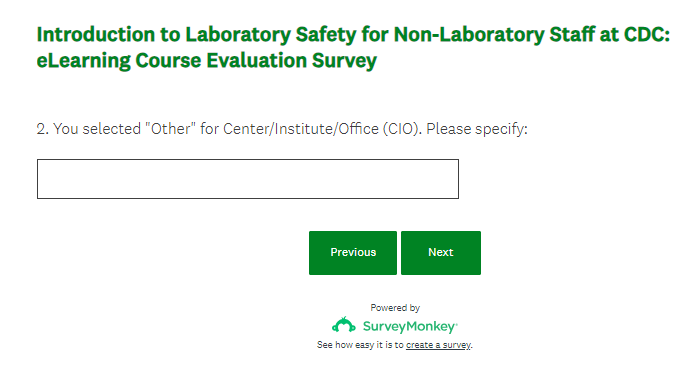
Task: Click the green Previous button label
Action: 353,252
